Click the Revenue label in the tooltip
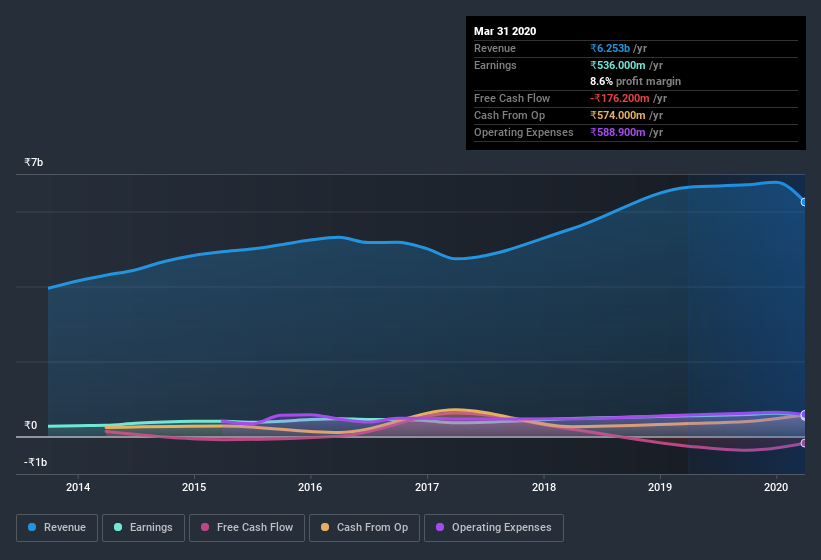This screenshot has width=821, height=560. click(495, 48)
